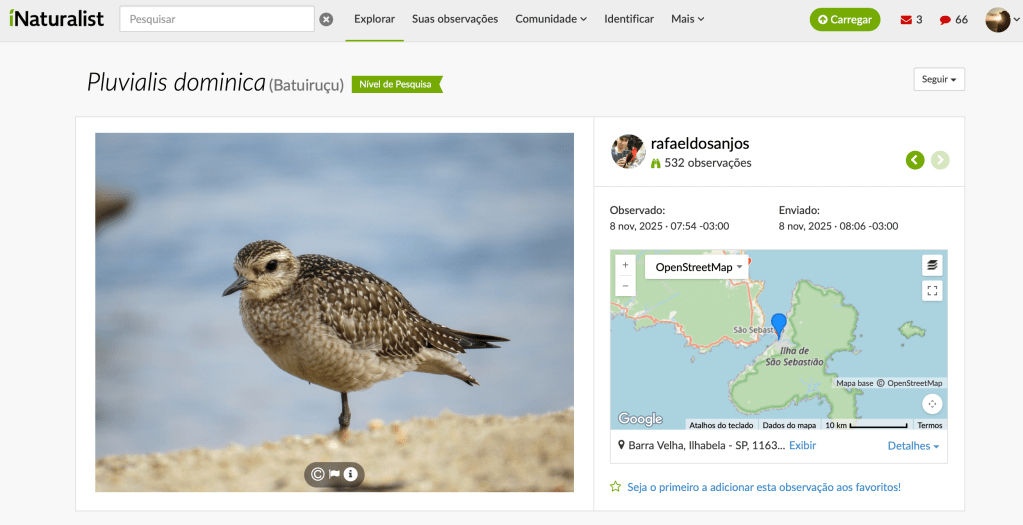Click the copyright icon on photo
The height and width of the screenshot is (525, 1023).
coord(318,475)
